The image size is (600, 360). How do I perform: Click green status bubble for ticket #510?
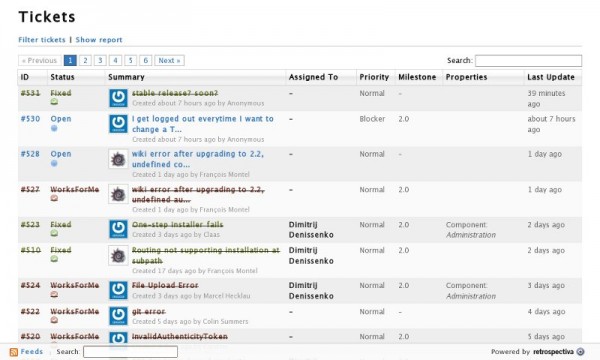tap(54, 259)
